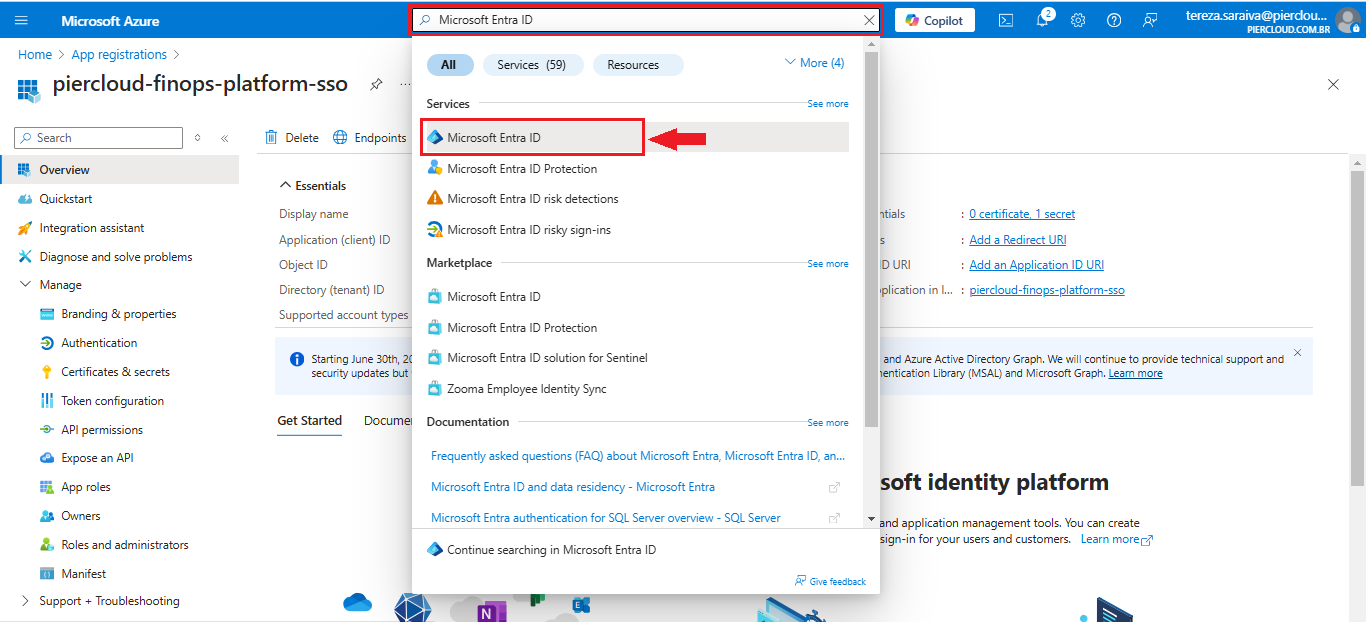Open the Azure portal hamburger menu

coord(21,20)
